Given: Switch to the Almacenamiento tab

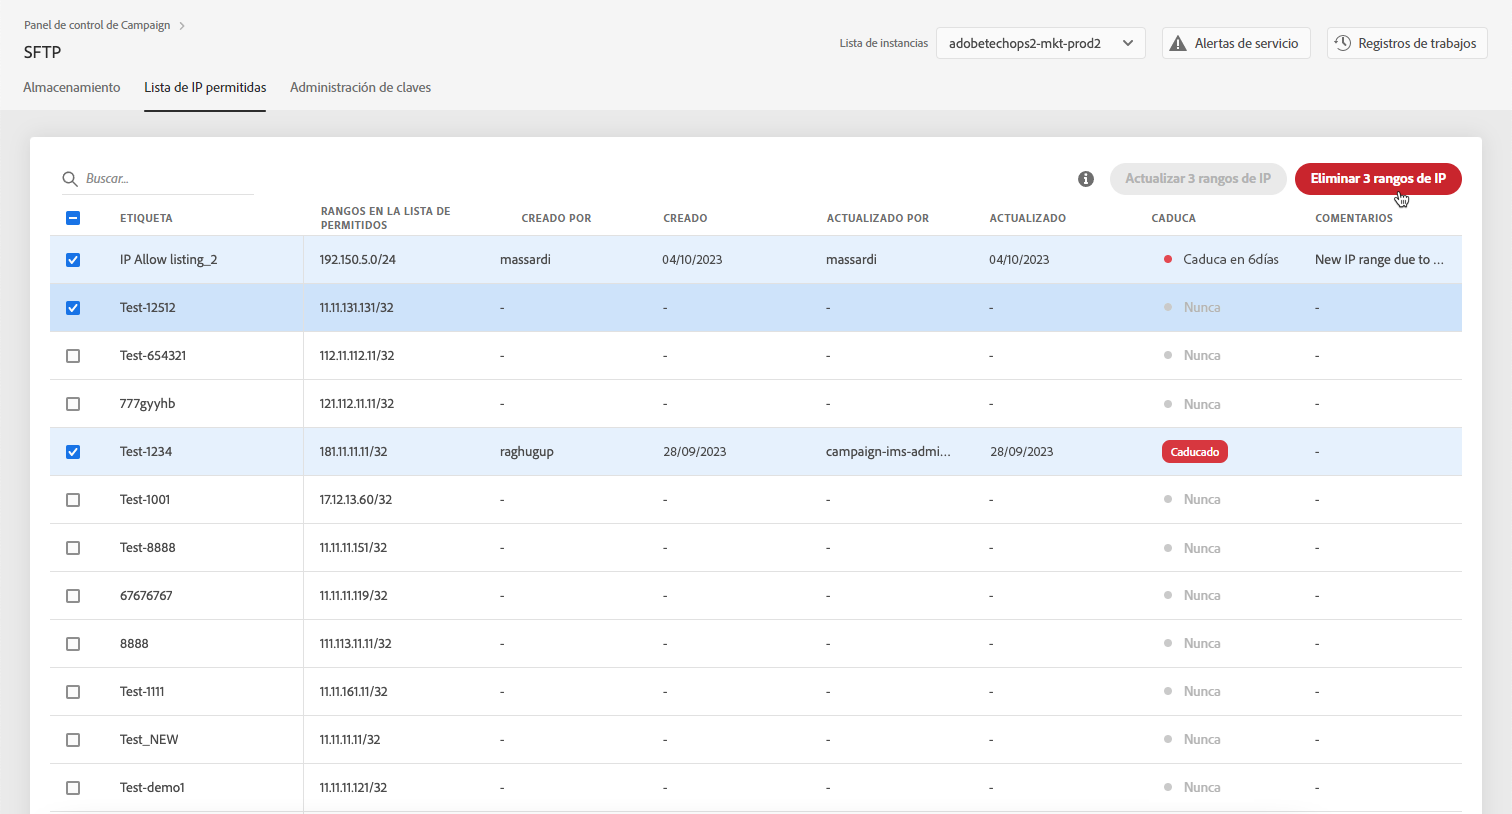Looking at the screenshot, I should (x=72, y=88).
